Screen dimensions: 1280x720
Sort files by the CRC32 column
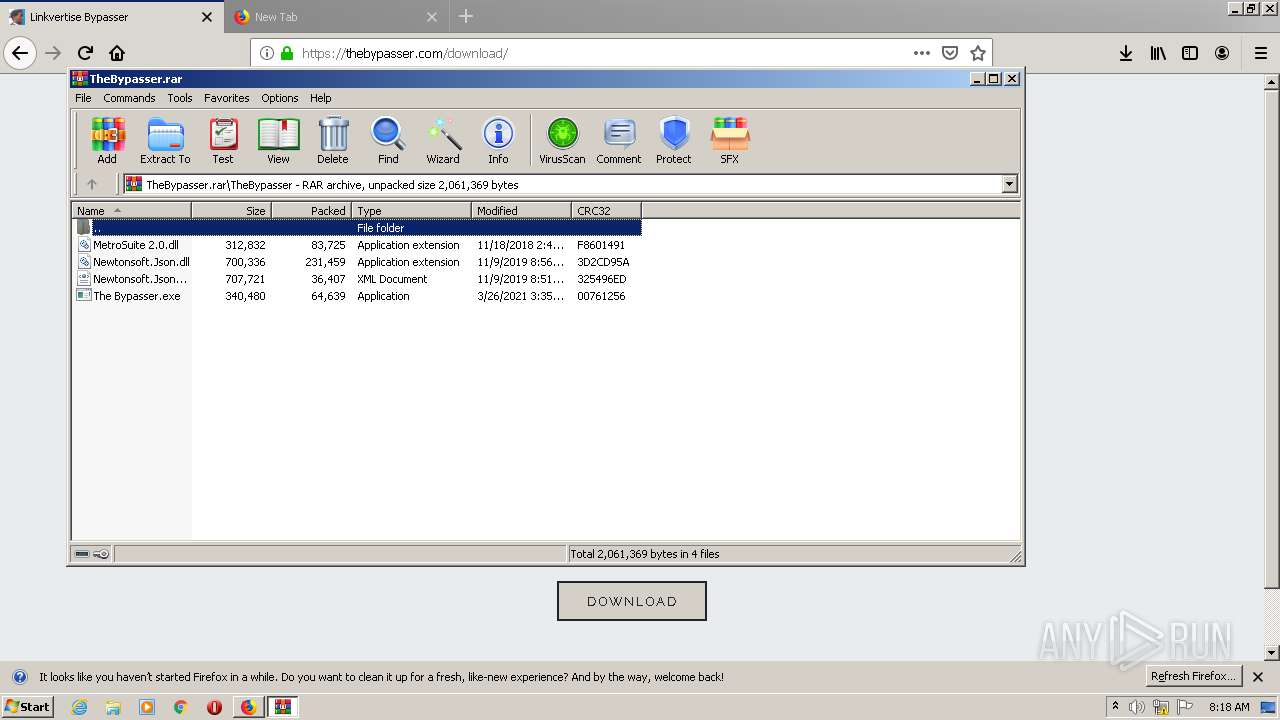pos(606,211)
